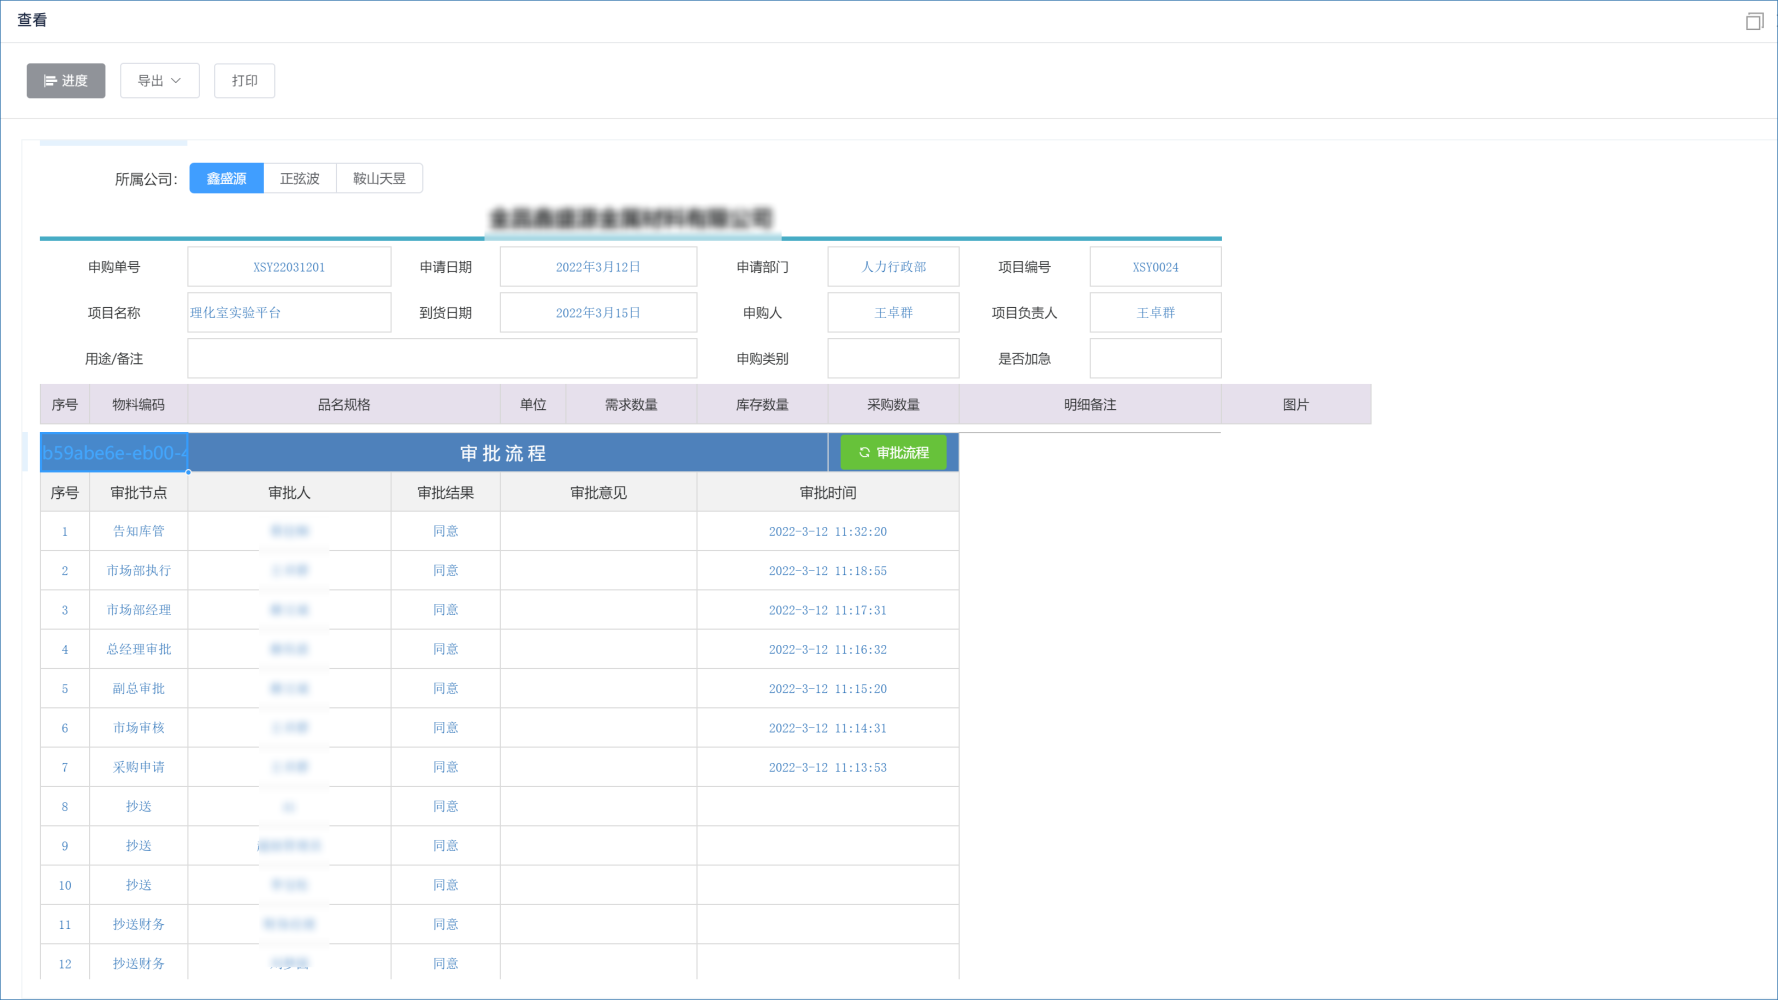
Task: Click the approval time 2022-3-12 11:13:53
Action: click(x=828, y=768)
